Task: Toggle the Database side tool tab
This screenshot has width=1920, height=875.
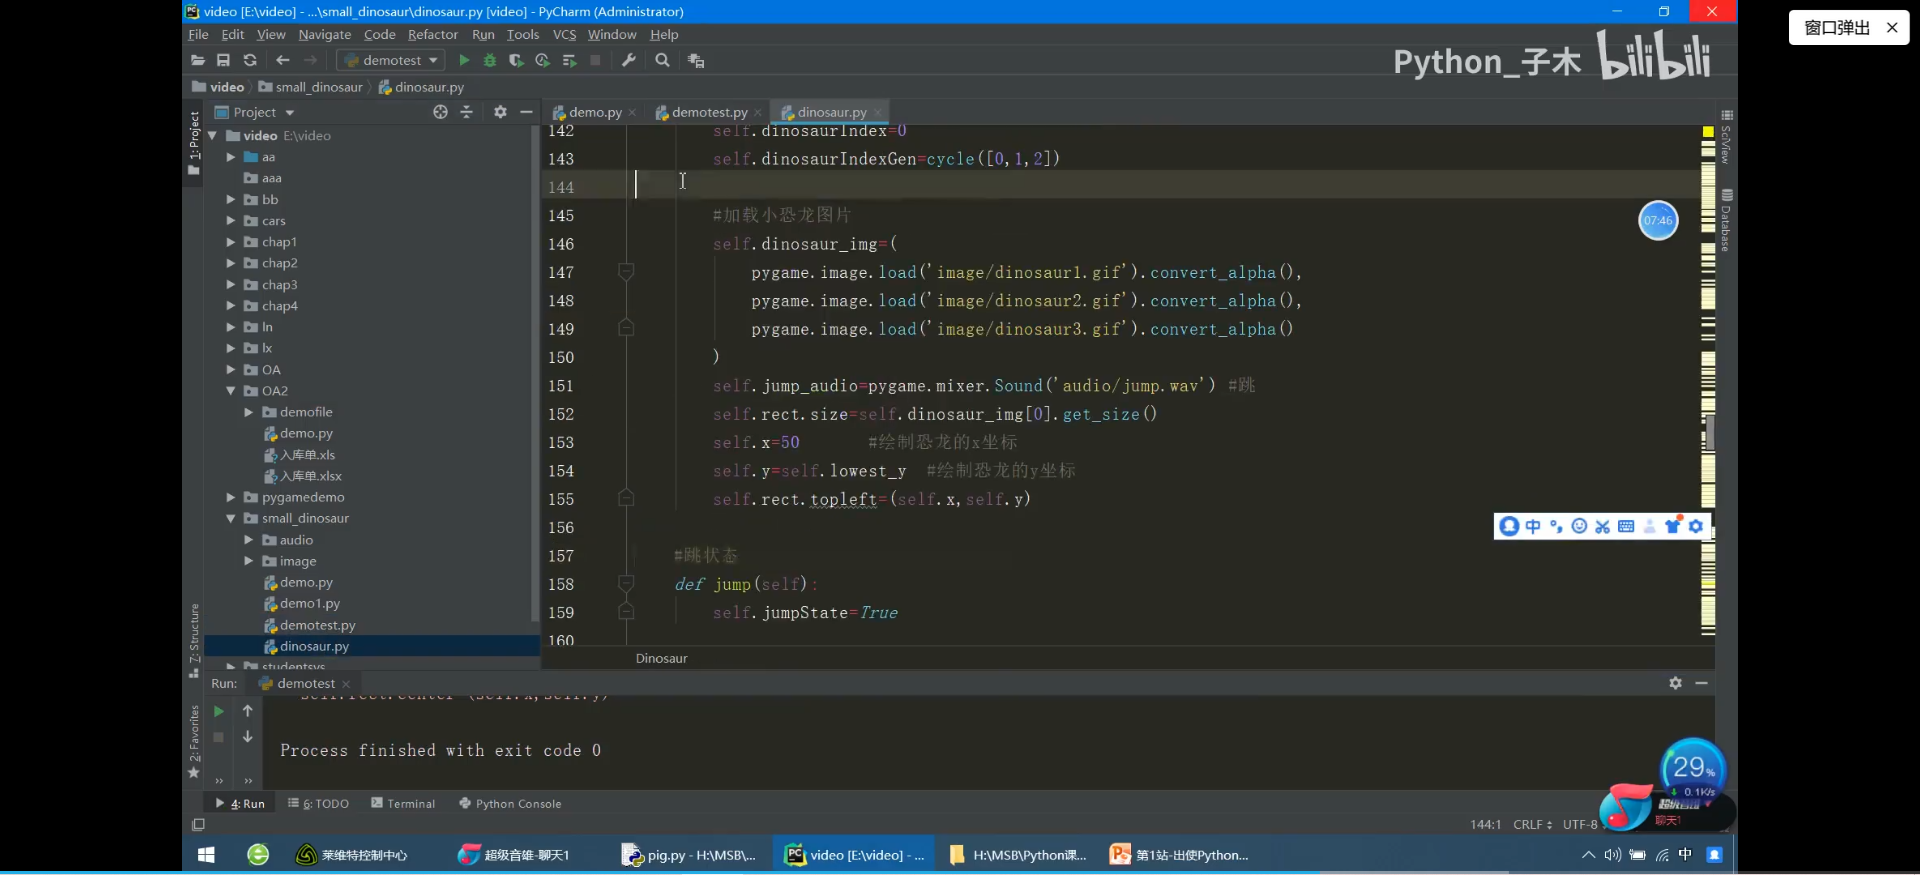Action: coord(1726,219)
